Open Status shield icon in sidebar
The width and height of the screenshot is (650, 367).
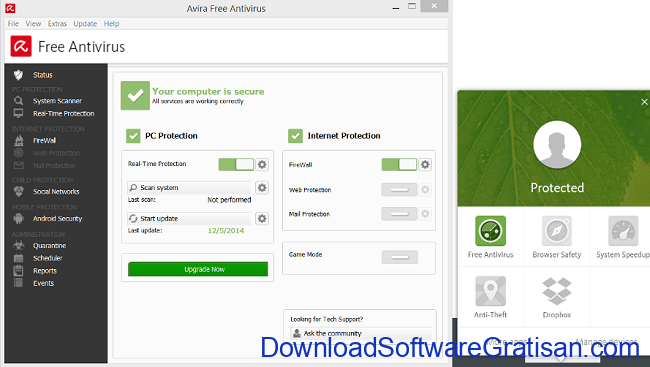pos(18,75)
